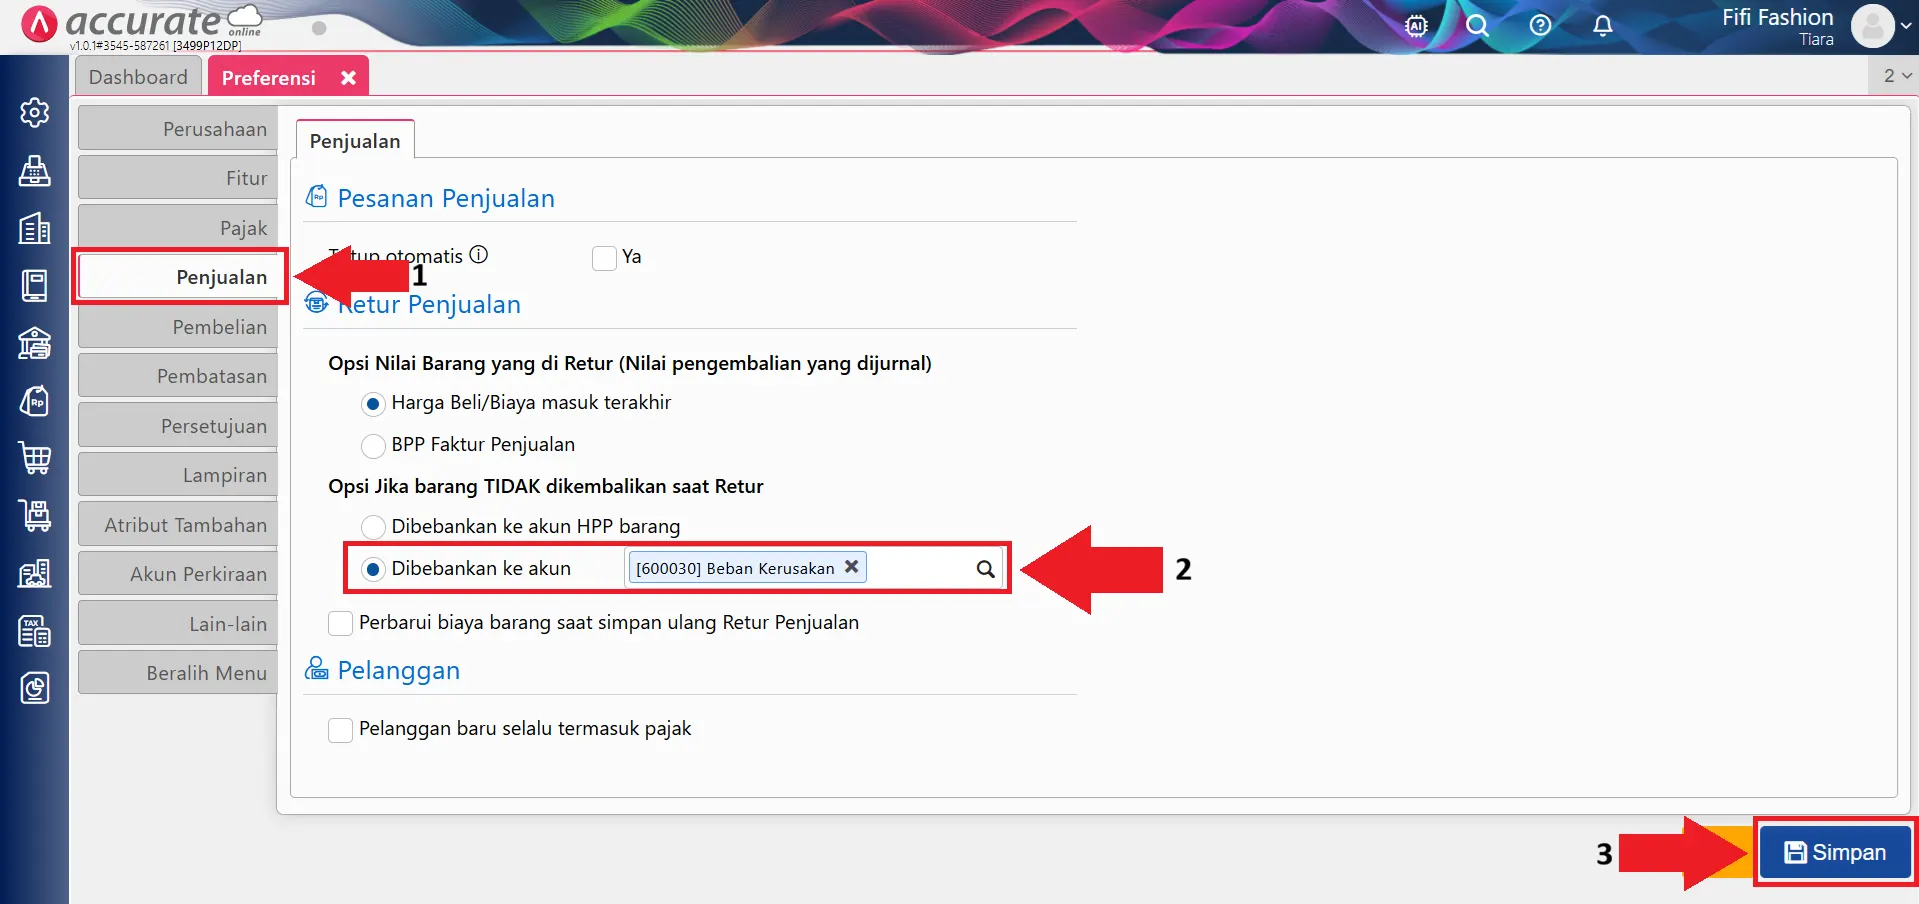
Task: Remove the Beban Kerusakan account tag
Action: pos(851,567)
